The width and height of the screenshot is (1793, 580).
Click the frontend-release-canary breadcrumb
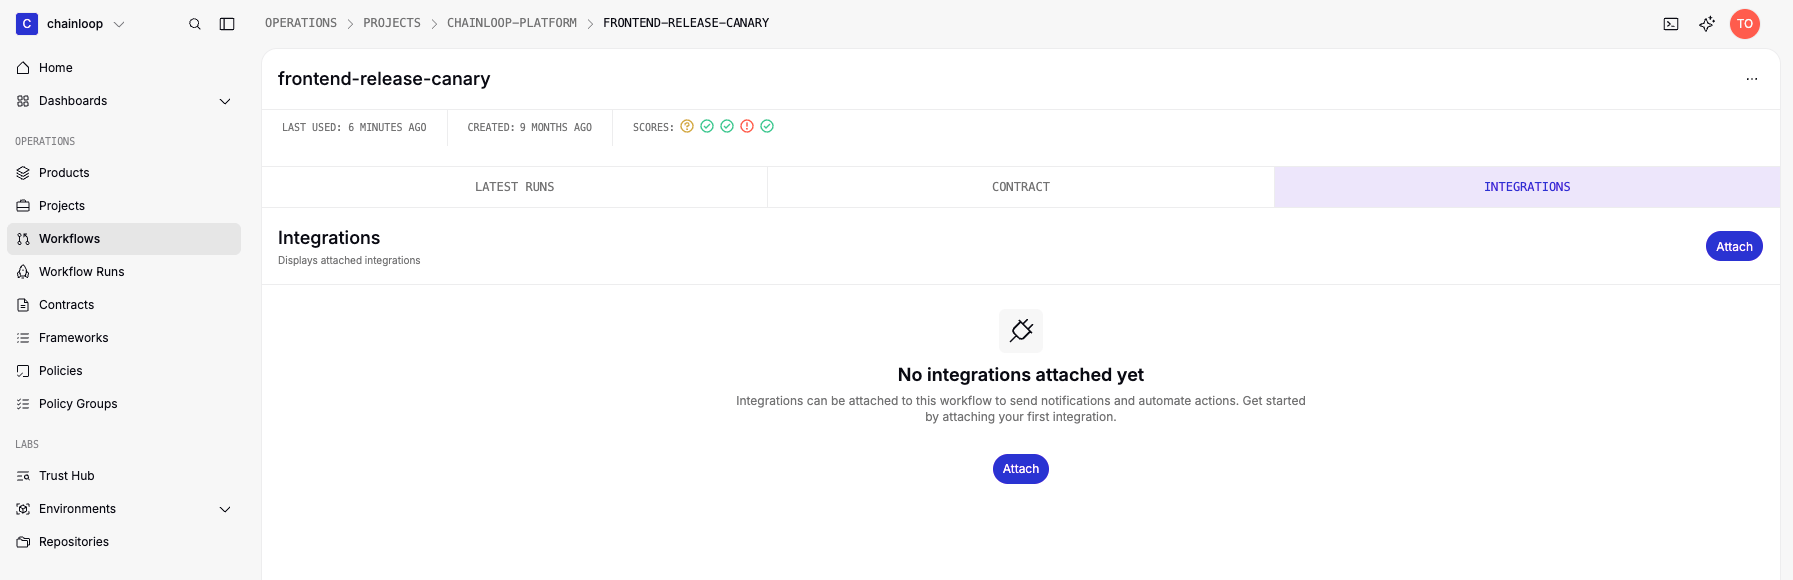686,23
